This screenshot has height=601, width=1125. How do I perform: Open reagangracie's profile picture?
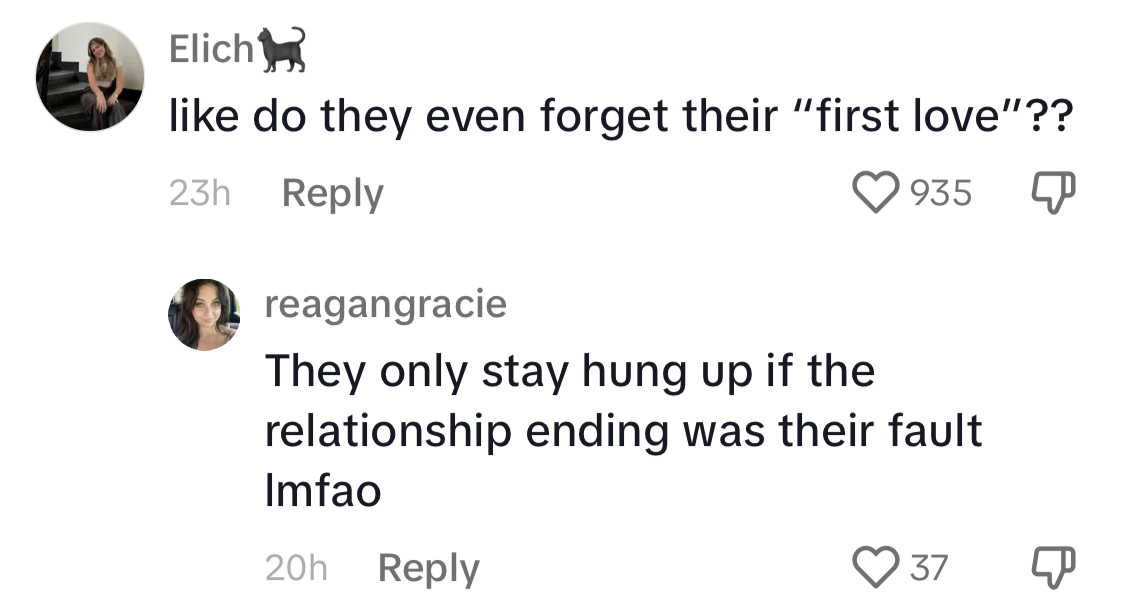[204, 315]
